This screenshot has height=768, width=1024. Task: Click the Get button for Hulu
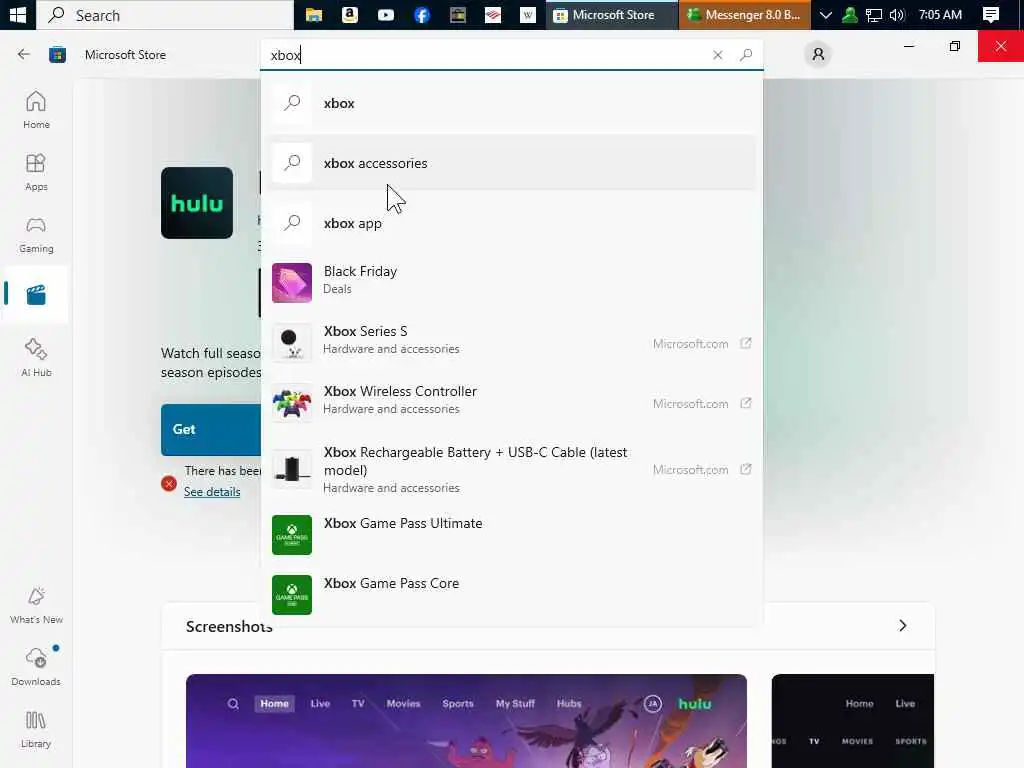tap(211, 429)
